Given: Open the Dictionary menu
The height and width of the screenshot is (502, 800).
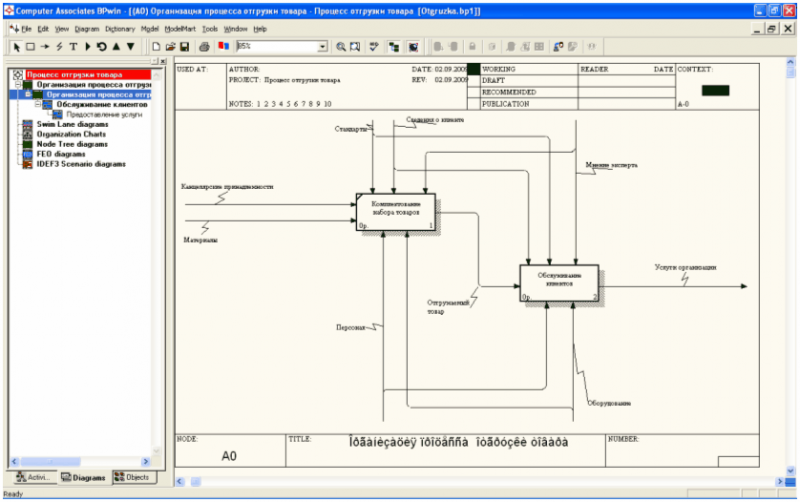Looking at the screenshot, I should click(x=120, y=29).
